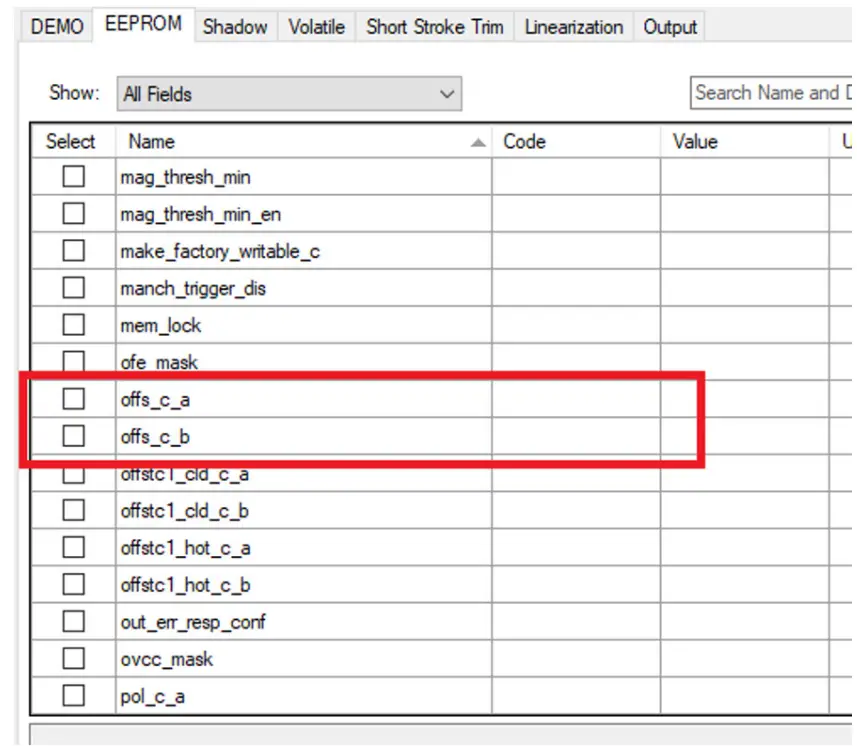This screenshot has width=857, height=746.
Task: Open the Show All Fields dropdown
Action: [x=289, y=94]
